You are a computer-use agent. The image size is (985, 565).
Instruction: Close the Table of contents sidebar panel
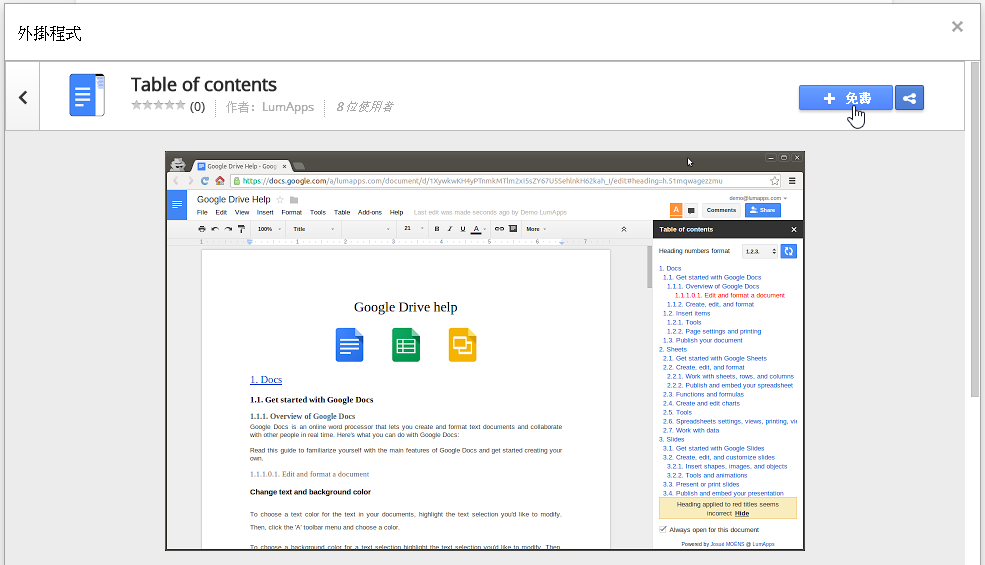[793, 229]
